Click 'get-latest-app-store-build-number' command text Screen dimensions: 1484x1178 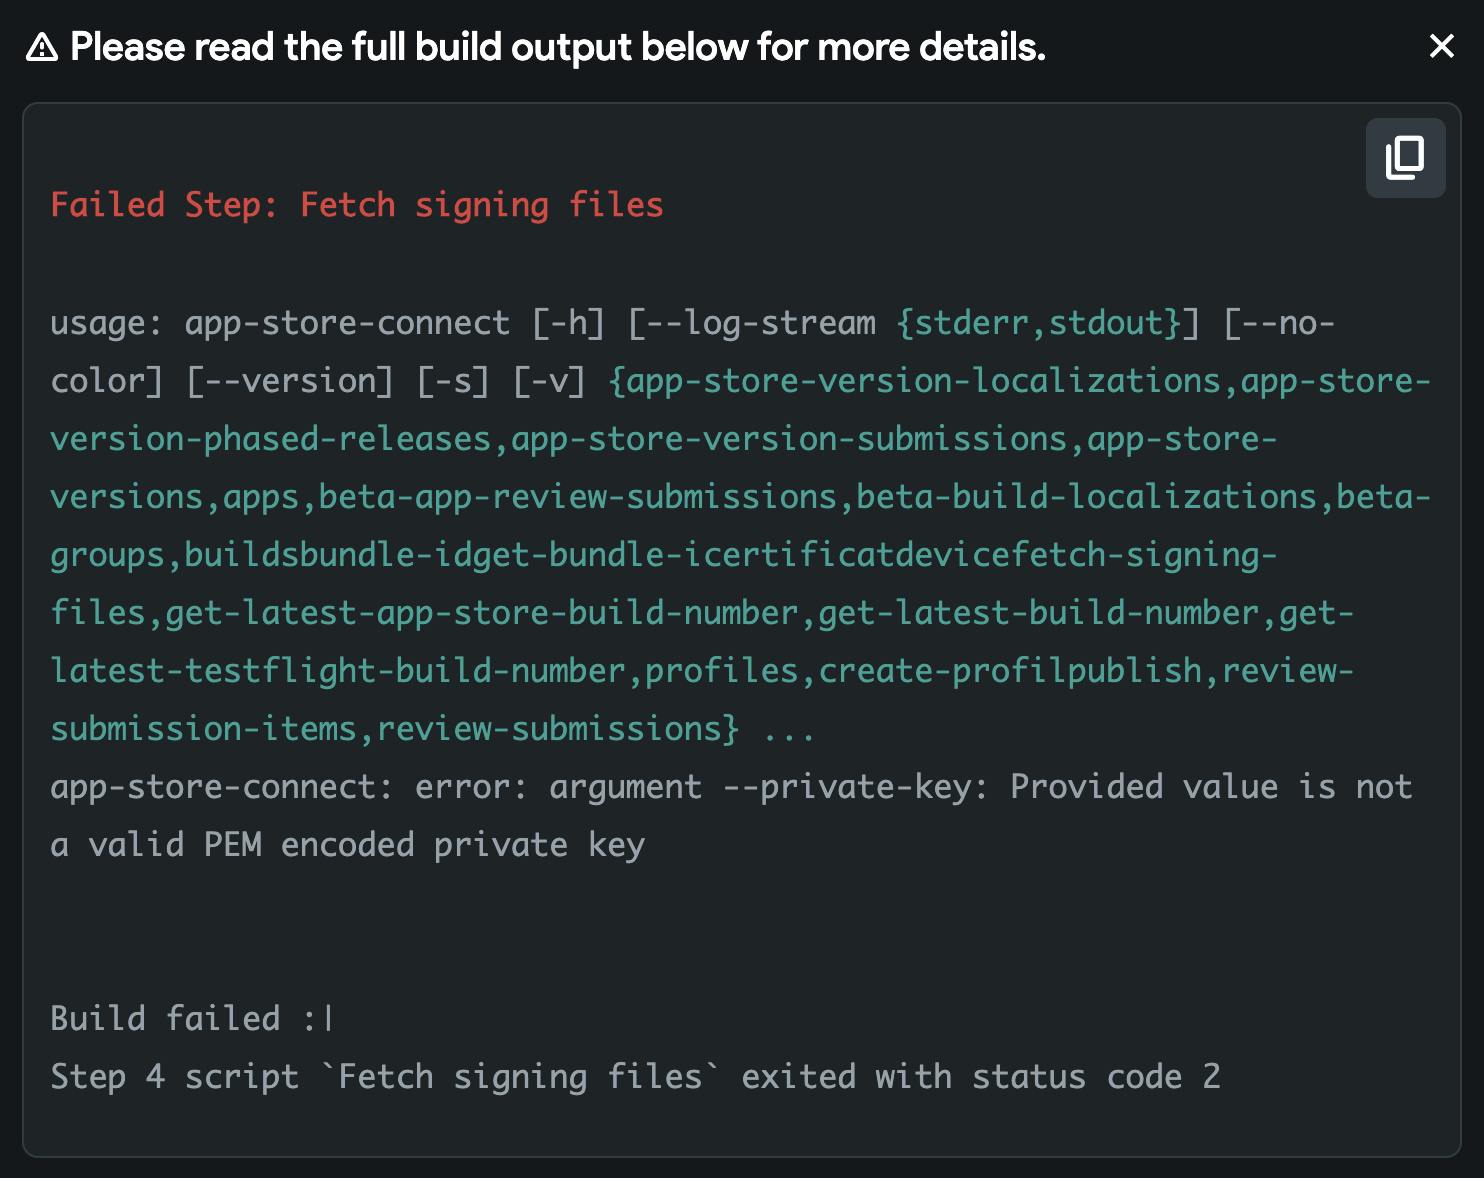(x=481, y=613)
